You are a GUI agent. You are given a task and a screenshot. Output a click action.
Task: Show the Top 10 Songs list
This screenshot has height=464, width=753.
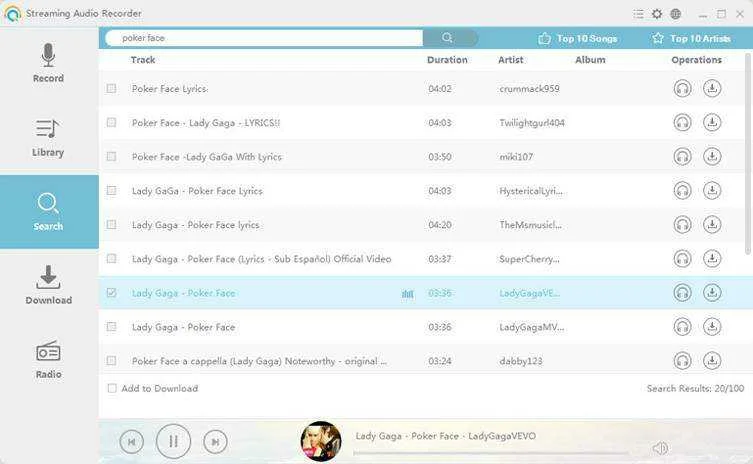pos(578,38)
